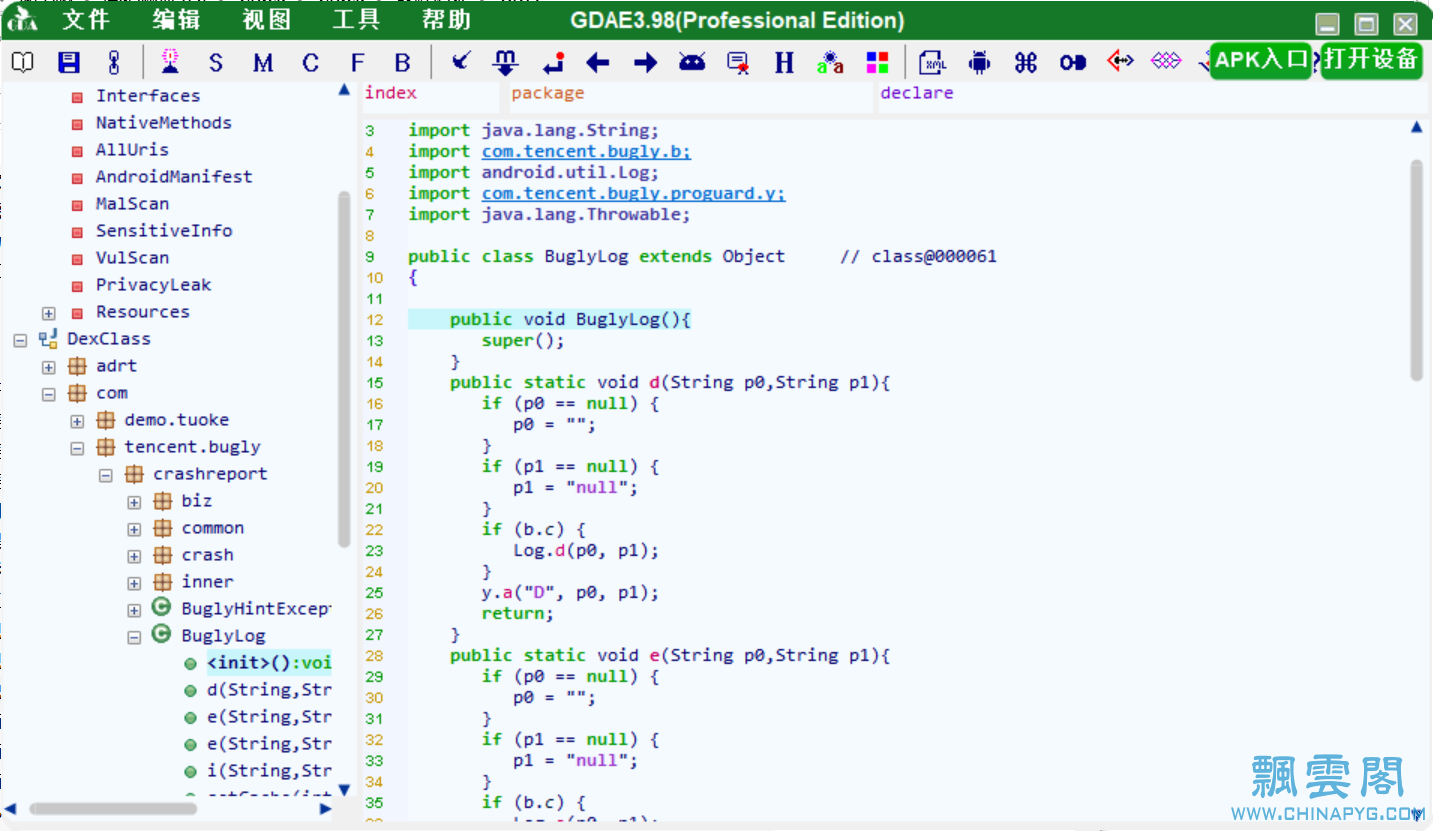Collapse the com package node
1433x831 pixels.
pyautogui.click(x=48, y=394)
